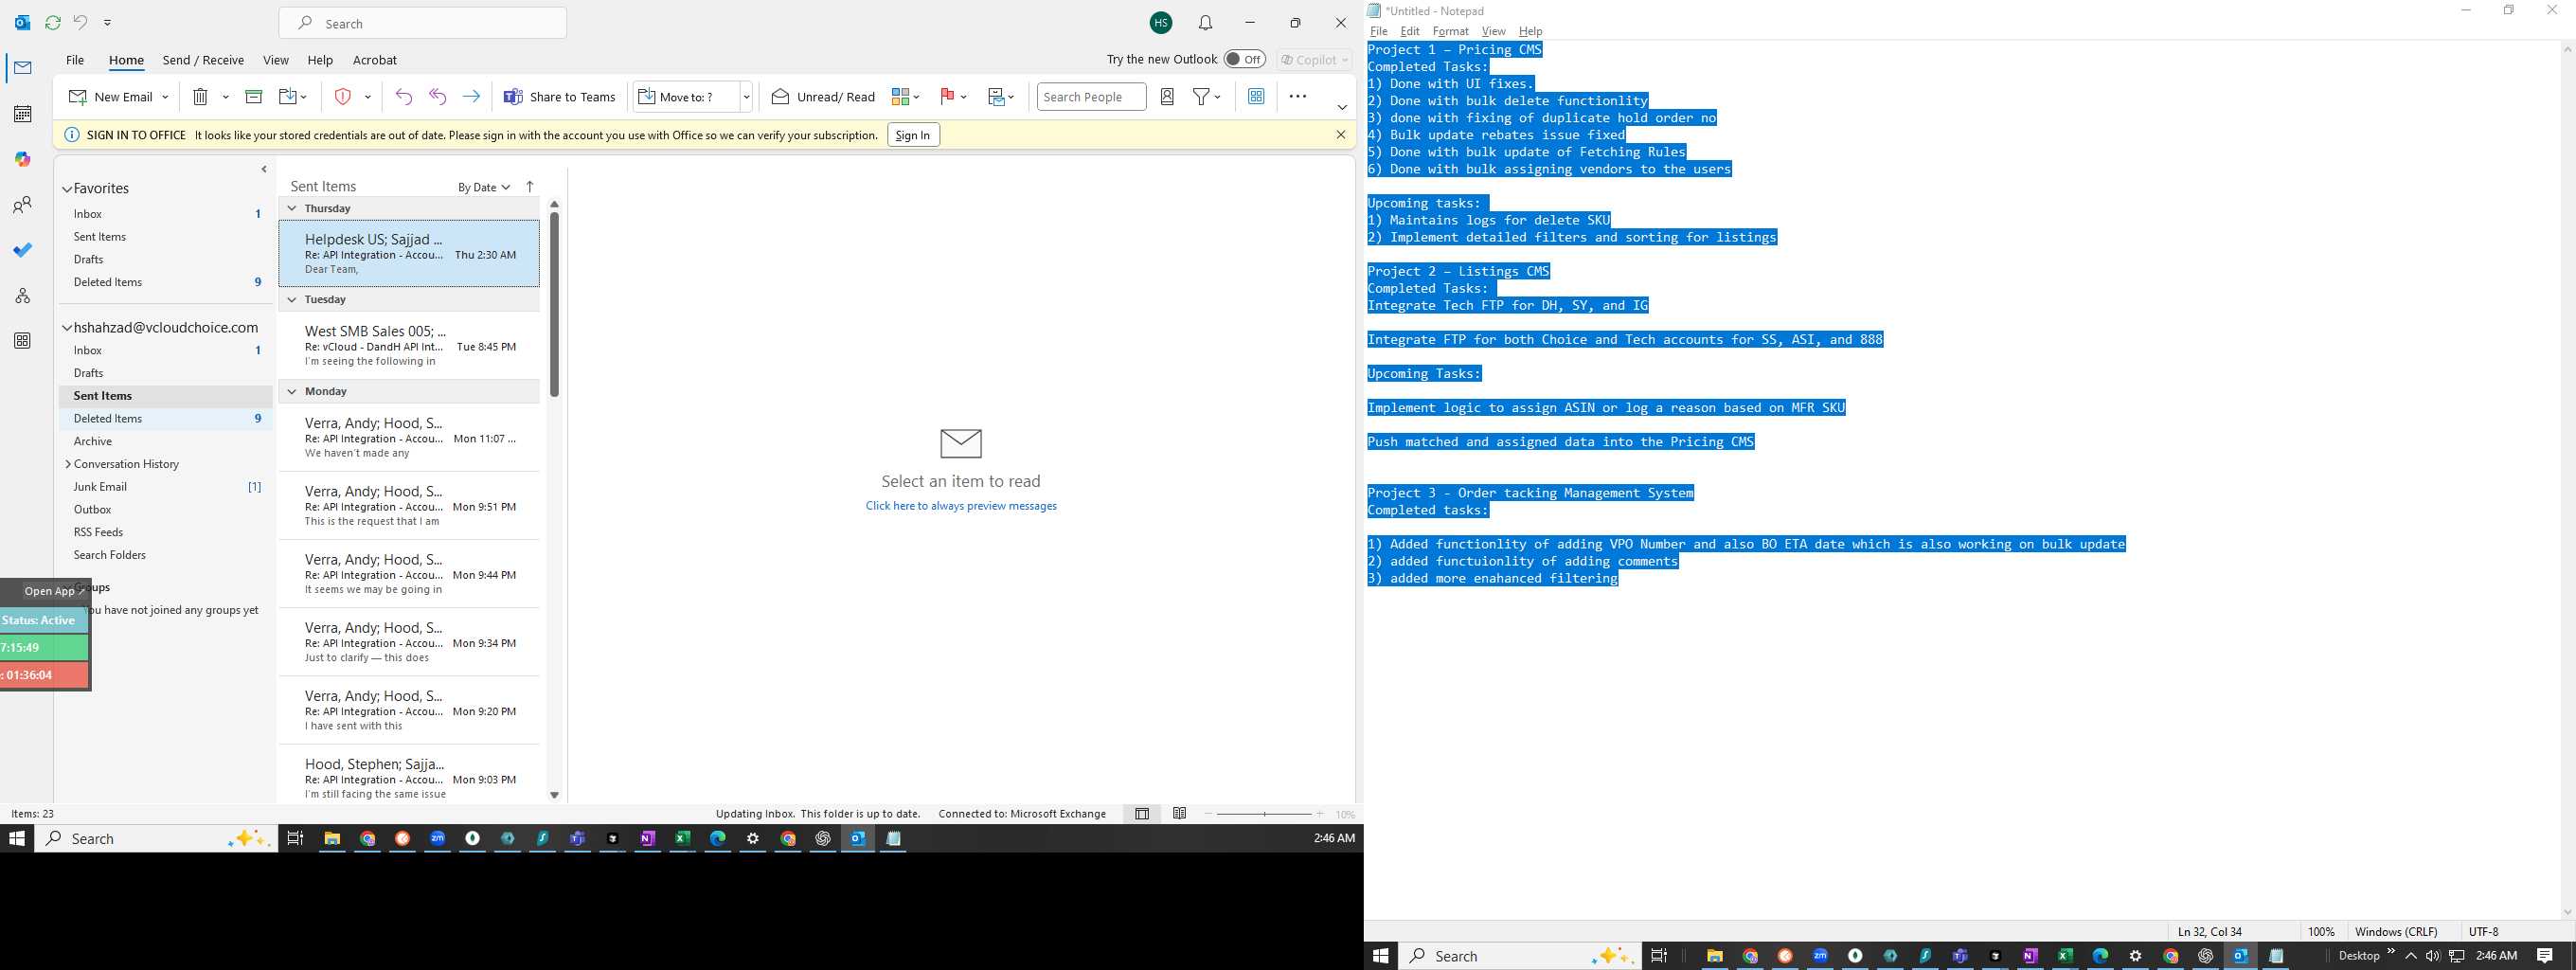Open the ribbon overflow three-dots menu
Image resolution: width=2576 pixels, height=970 pixels.
point(1298,97)
